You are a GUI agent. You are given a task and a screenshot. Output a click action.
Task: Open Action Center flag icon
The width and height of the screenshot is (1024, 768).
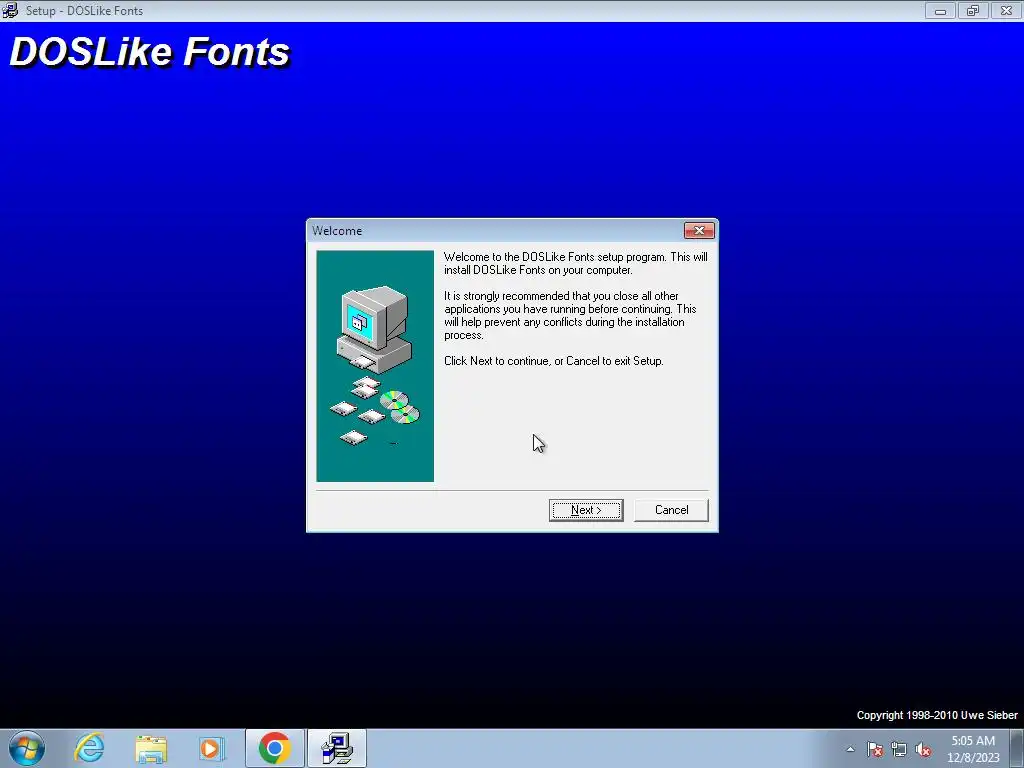(874, 749)
